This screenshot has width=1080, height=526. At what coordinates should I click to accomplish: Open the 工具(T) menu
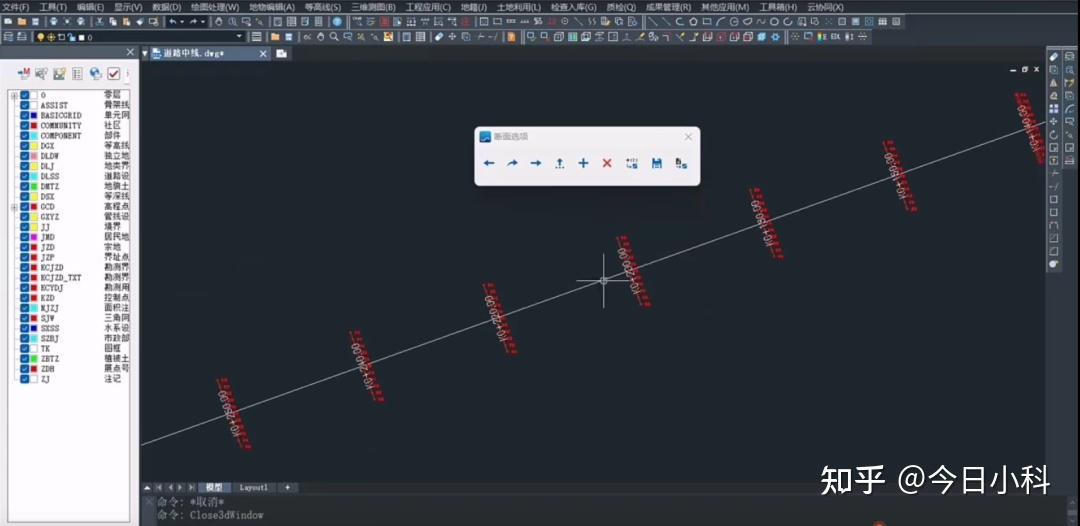pos(53,7)
